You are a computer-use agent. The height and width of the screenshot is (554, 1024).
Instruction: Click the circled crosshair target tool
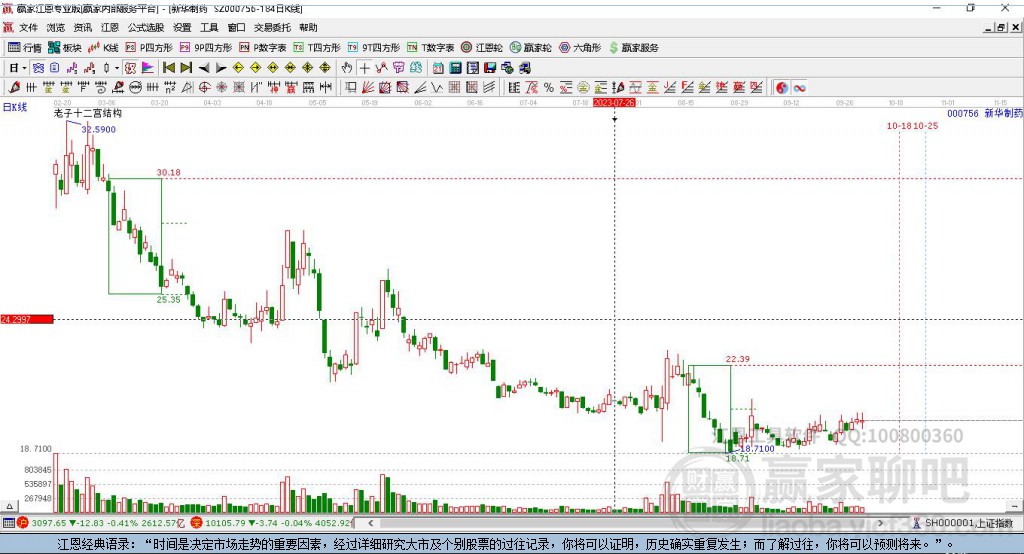click(204, 87)
